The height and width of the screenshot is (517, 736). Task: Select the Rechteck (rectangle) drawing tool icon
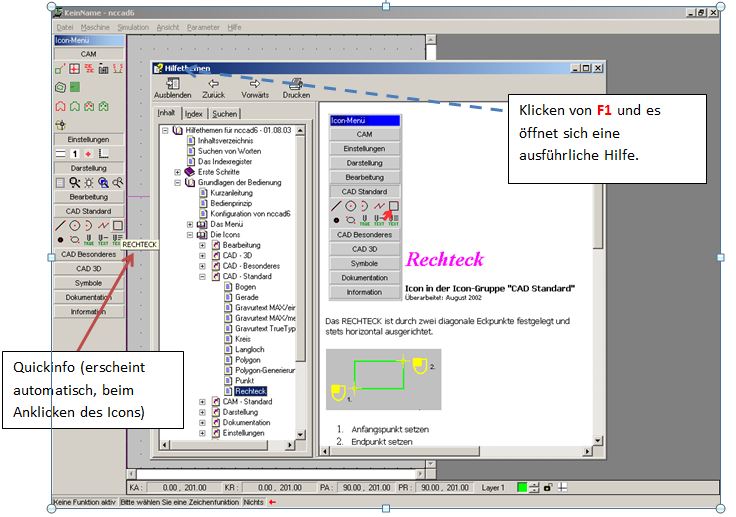click(117, 226)
